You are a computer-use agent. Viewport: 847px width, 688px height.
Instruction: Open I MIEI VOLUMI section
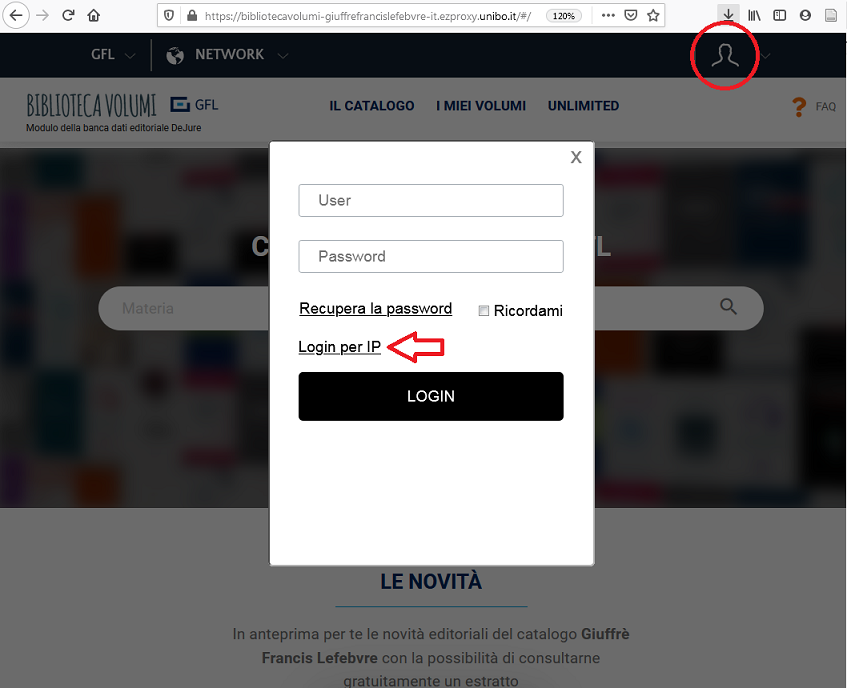tap(481, 106)
